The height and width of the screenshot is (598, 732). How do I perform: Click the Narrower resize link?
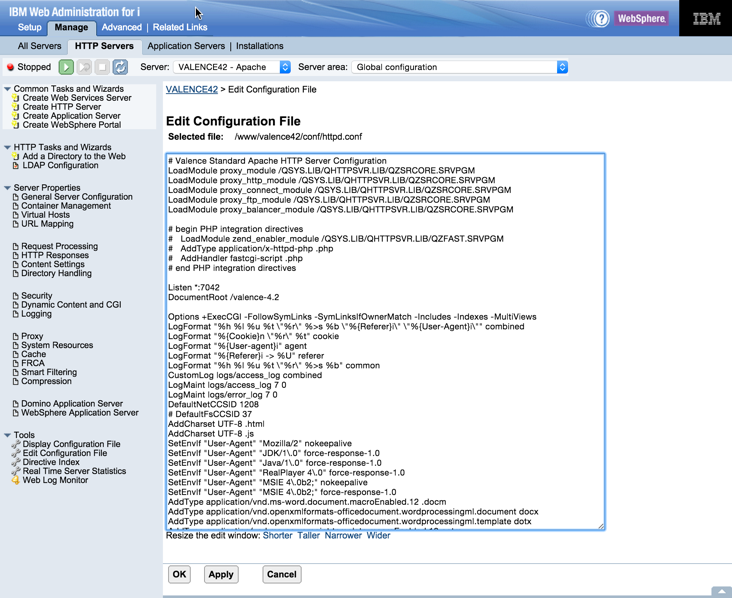(343, 535)
